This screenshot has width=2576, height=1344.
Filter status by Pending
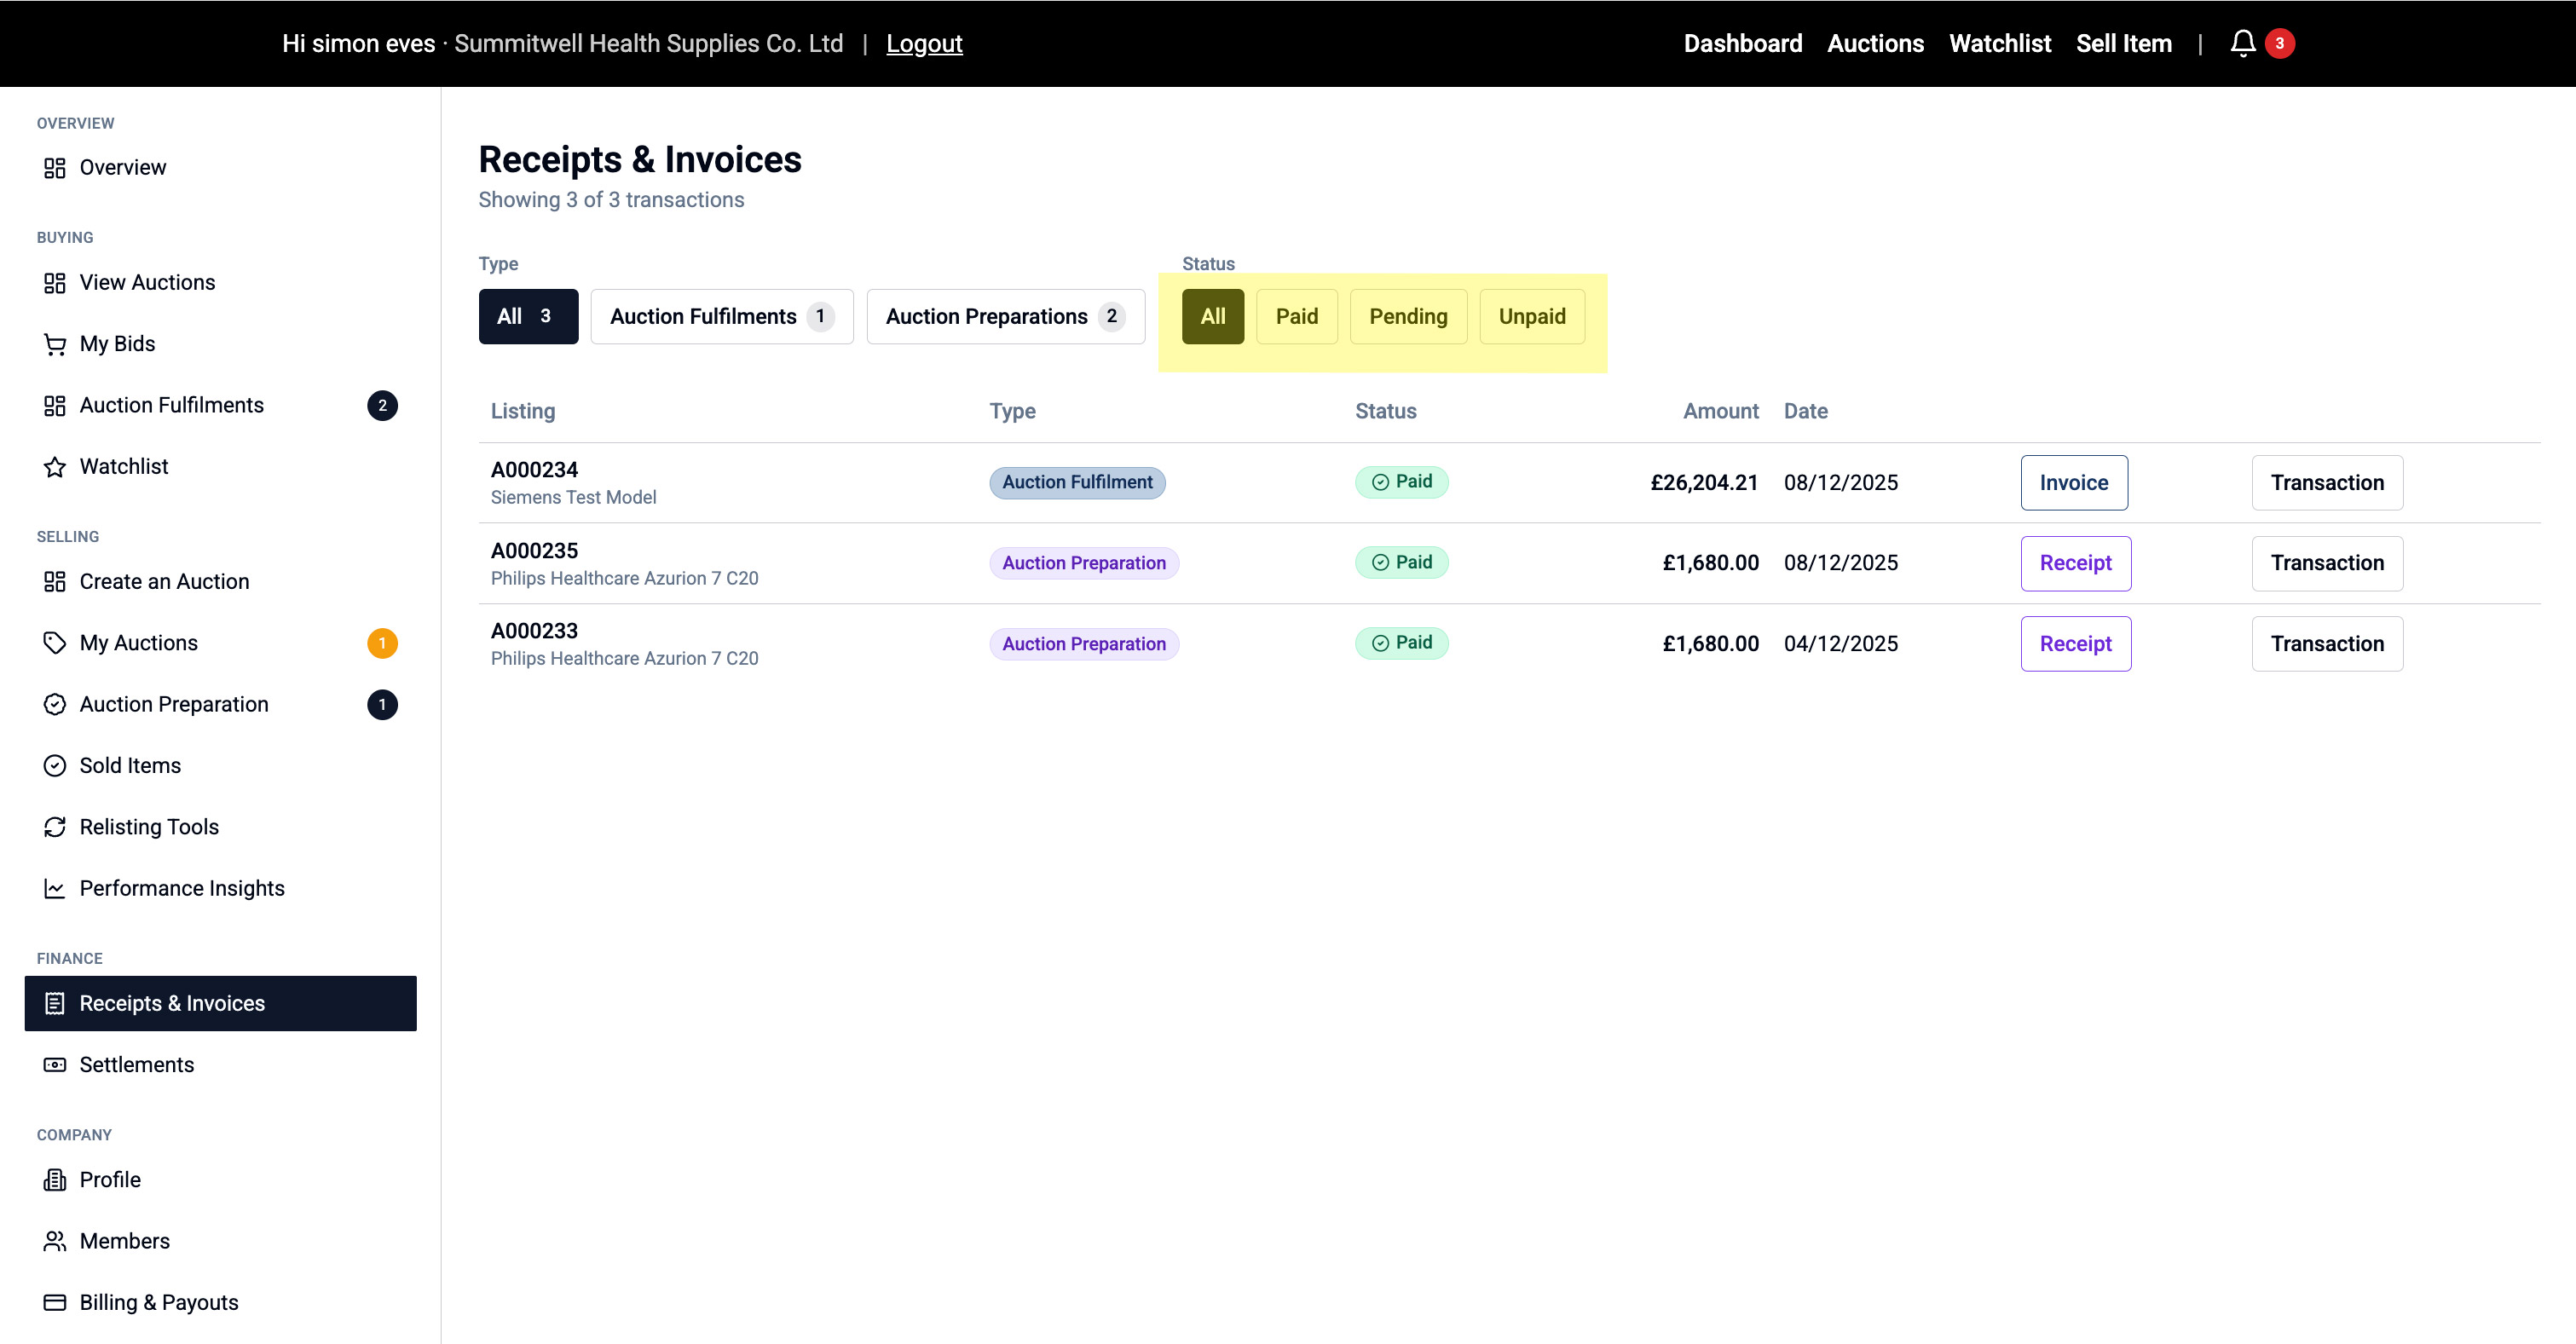pyautogui.click(x=1407, y=316)
